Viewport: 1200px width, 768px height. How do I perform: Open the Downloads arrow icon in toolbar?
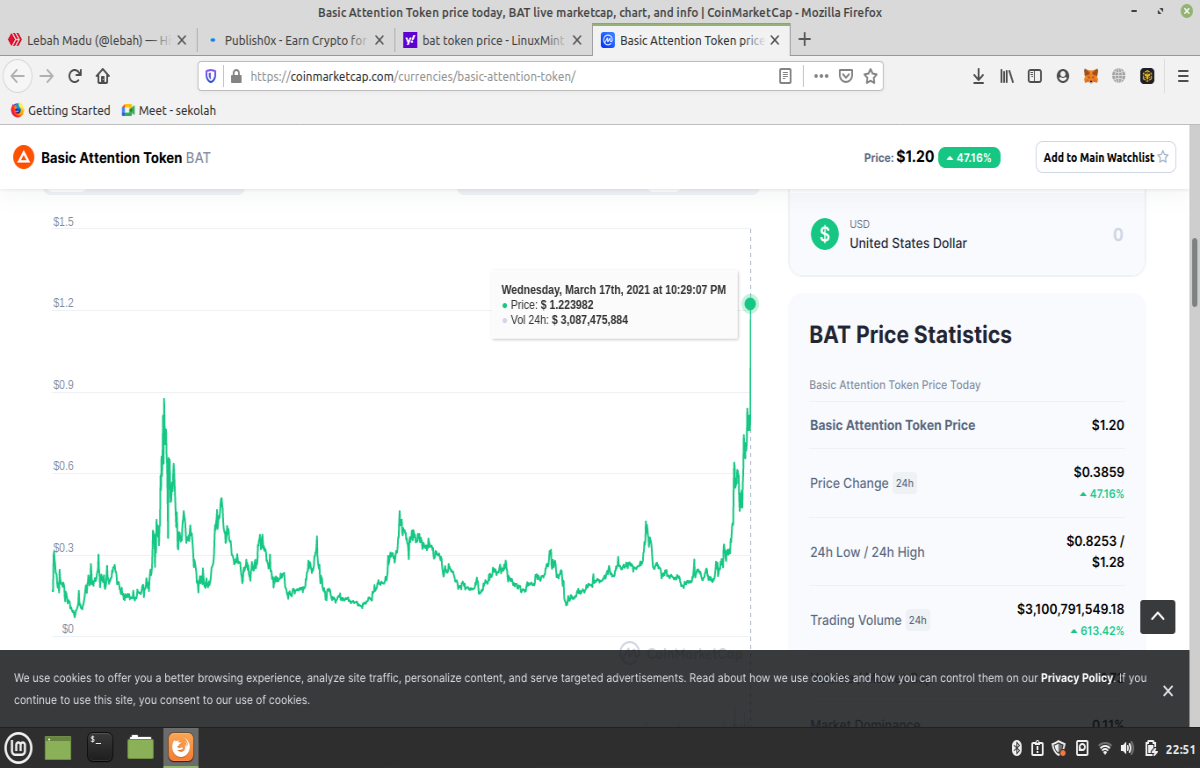[x=979, y=76]
